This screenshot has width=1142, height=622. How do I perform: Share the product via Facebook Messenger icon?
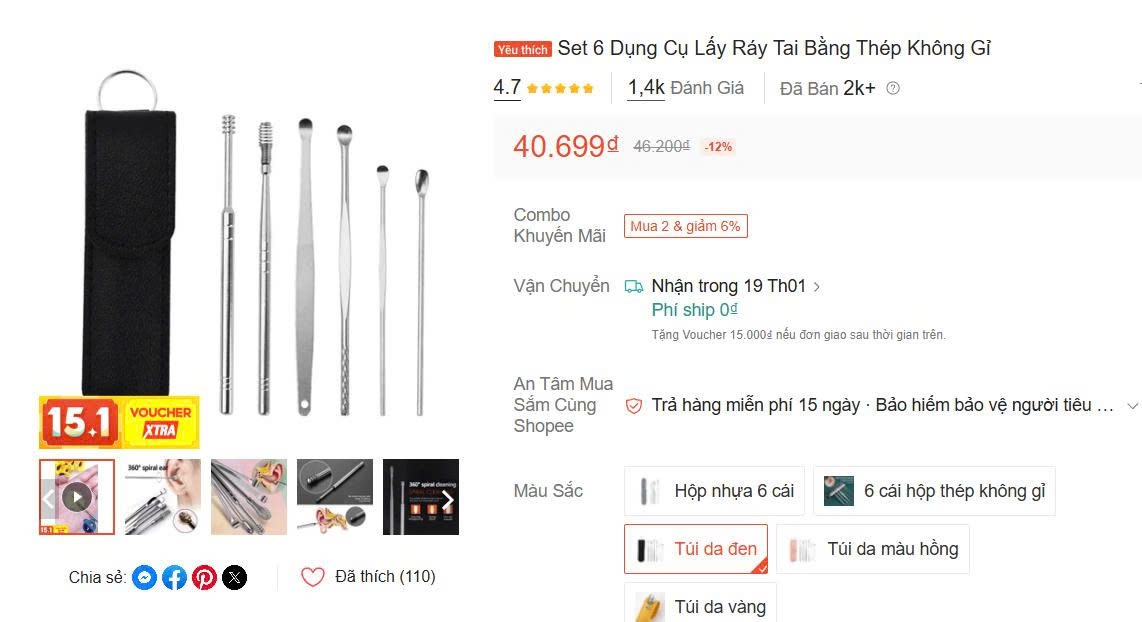[144, 577]
